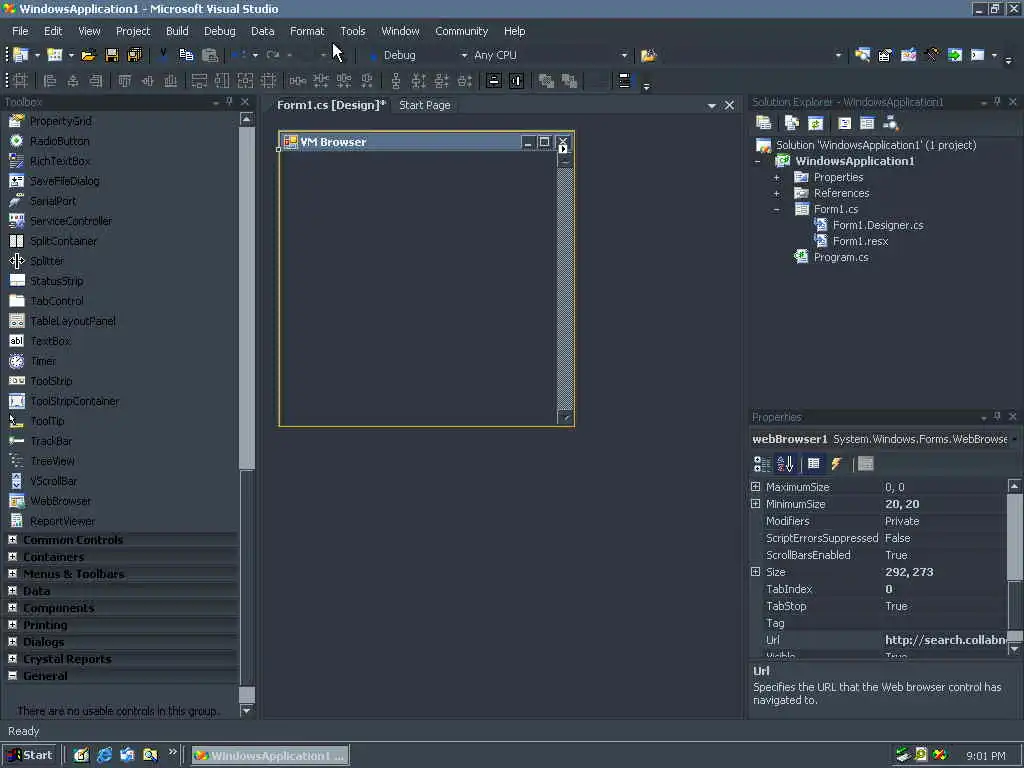The width and height of the screenshot is (1024, 768).
Task: Switch Properties panel to Events view
Action: [837, 464]
